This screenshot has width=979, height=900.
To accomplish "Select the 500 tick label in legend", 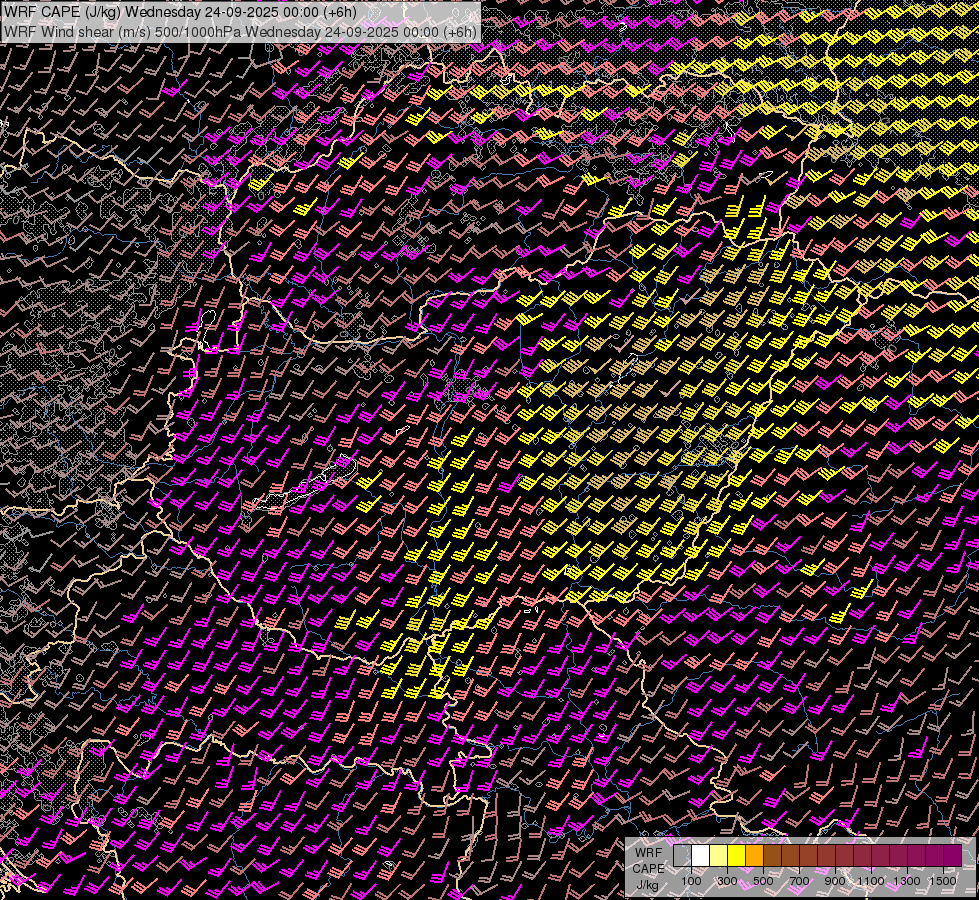I will (763, 881).
